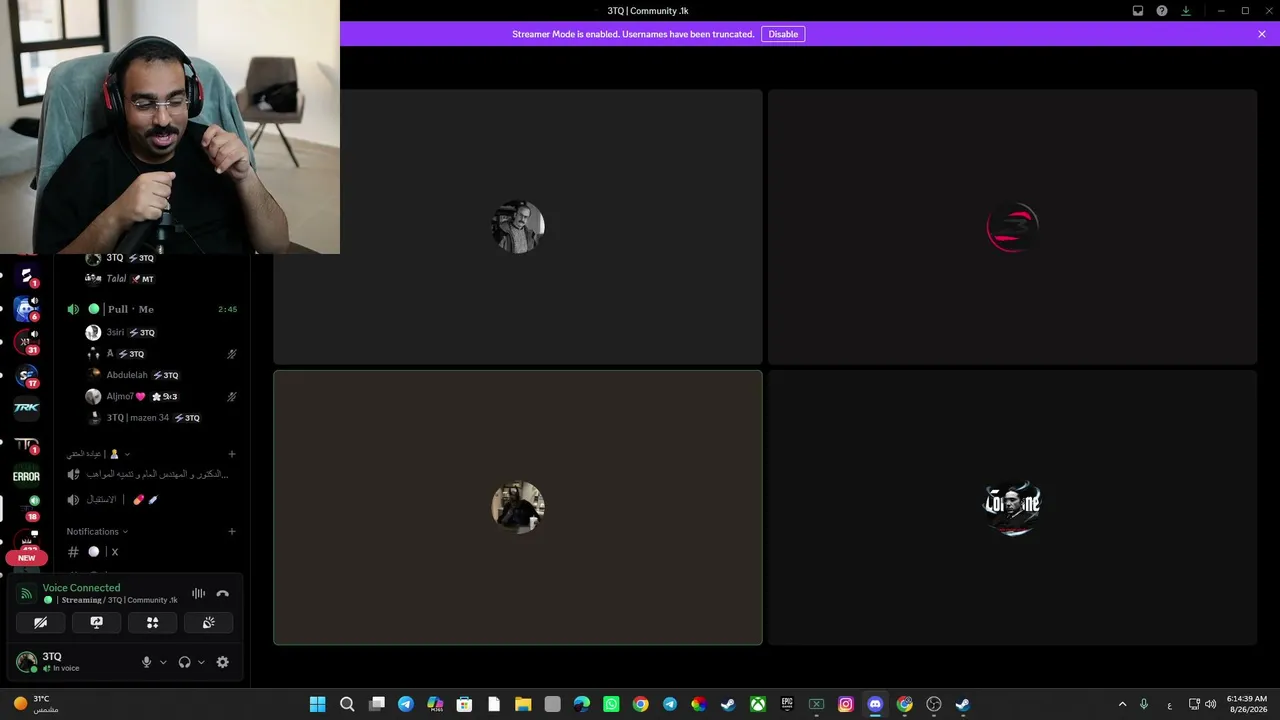Screen dimensions: 1280x720
Task: Open File Explorer from the taskbar
Action: click(523, 704)
